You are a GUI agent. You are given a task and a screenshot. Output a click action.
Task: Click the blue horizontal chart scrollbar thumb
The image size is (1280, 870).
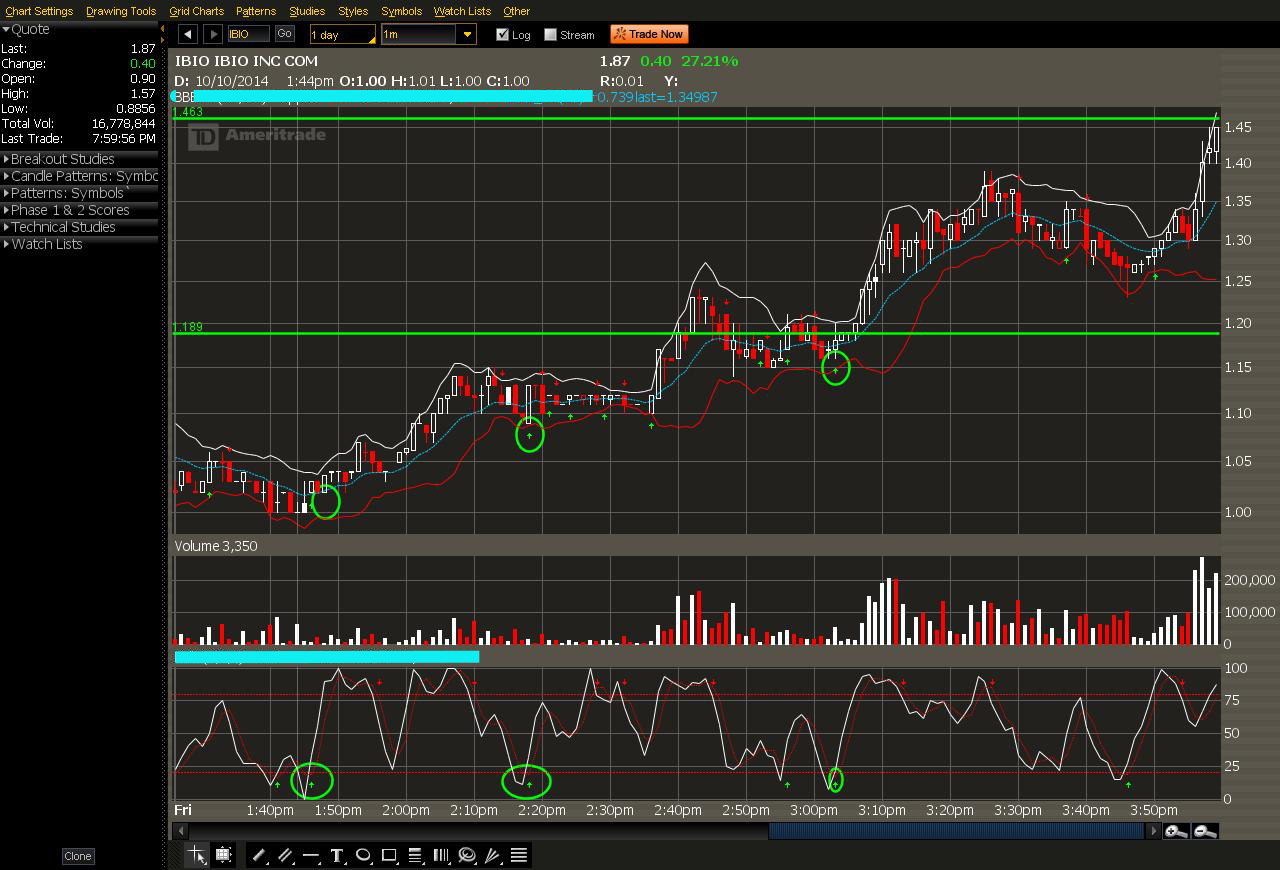click(955, 831)
